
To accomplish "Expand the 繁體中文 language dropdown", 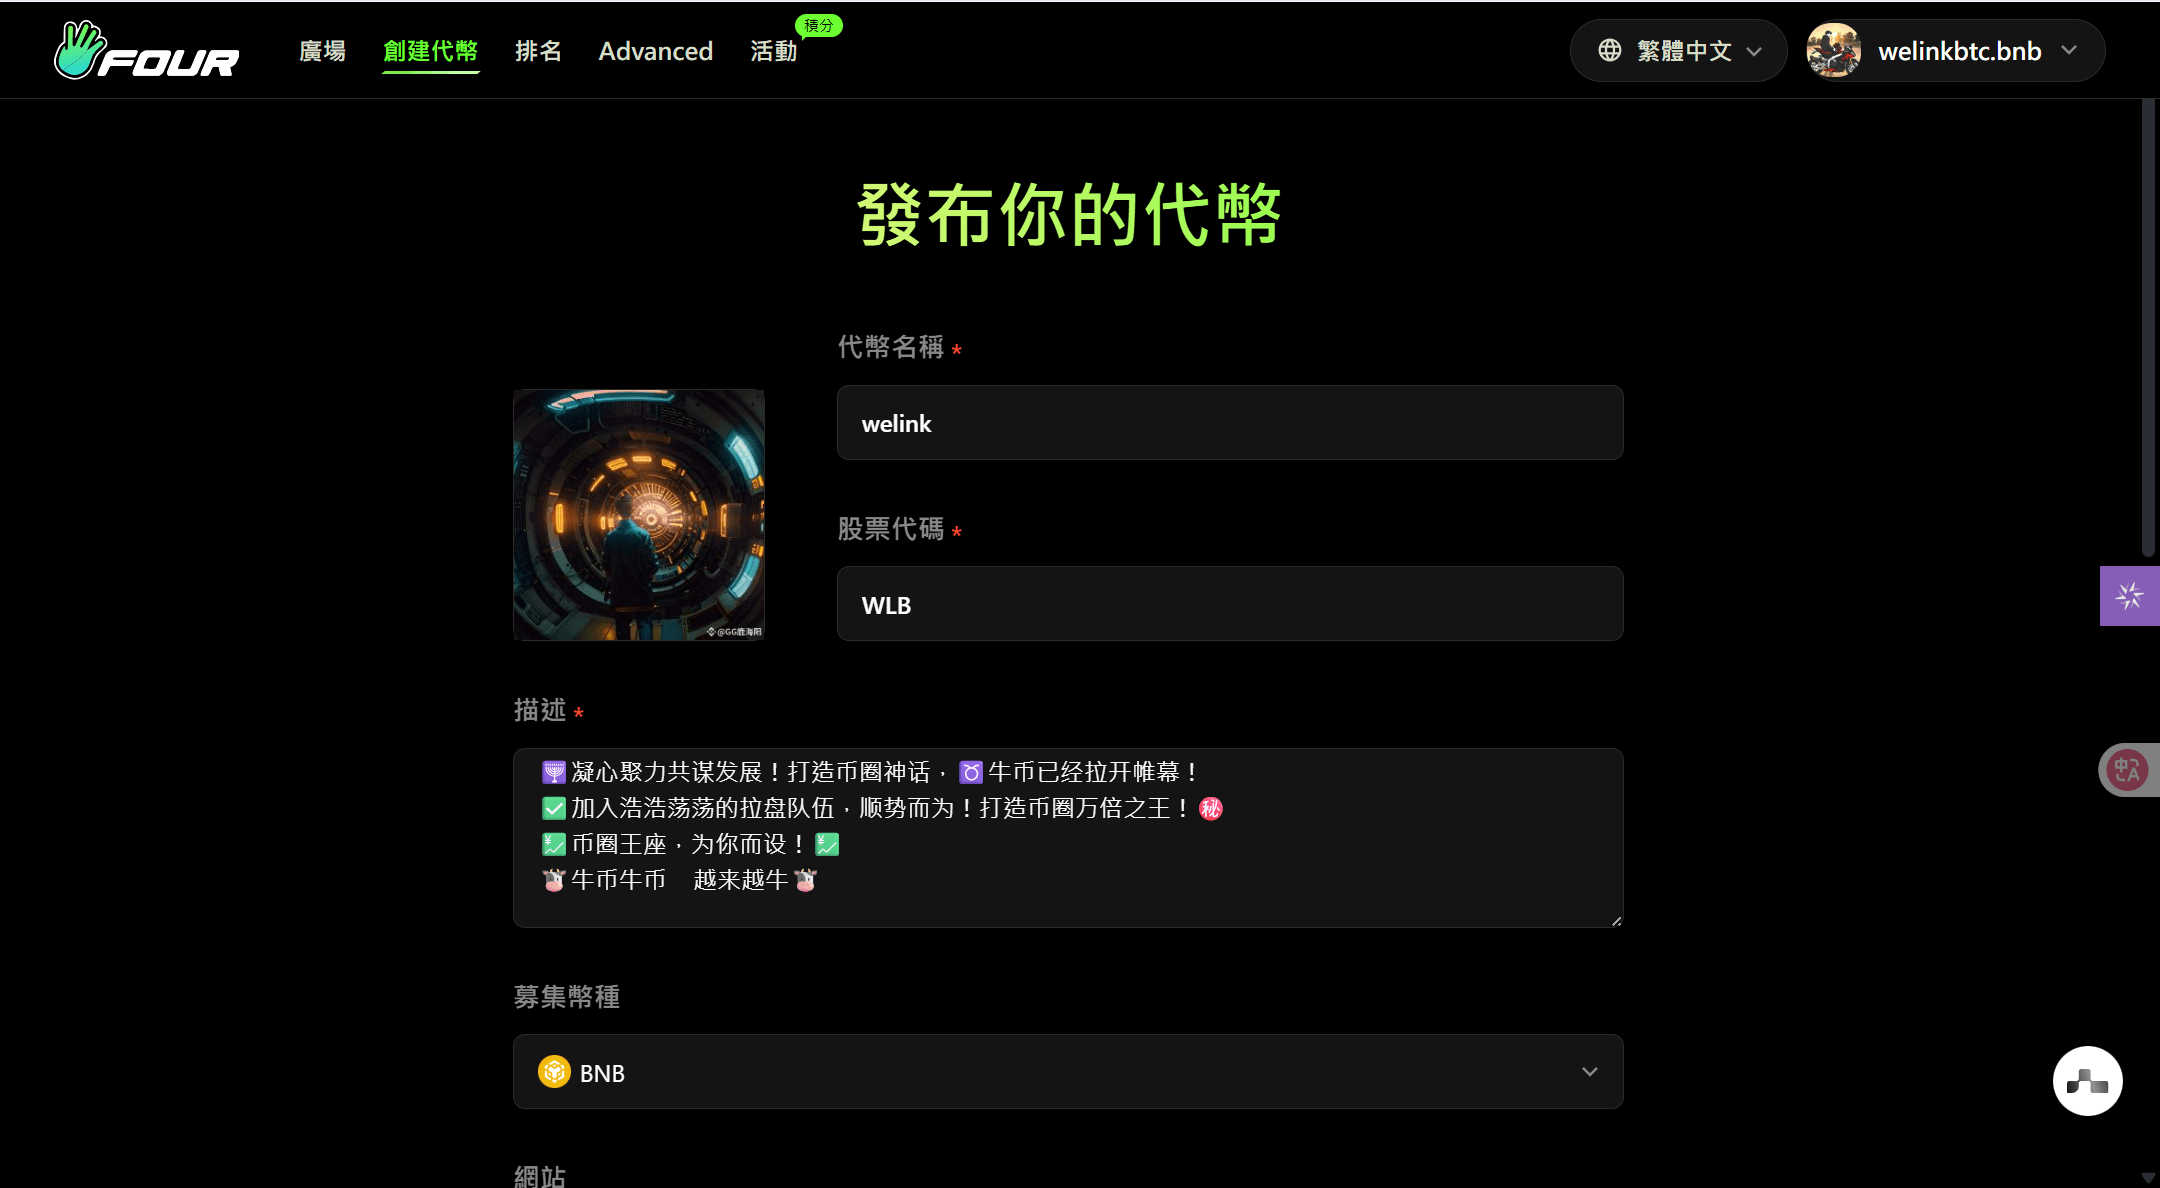I will pyautogui.click(x=1678, y=50).
